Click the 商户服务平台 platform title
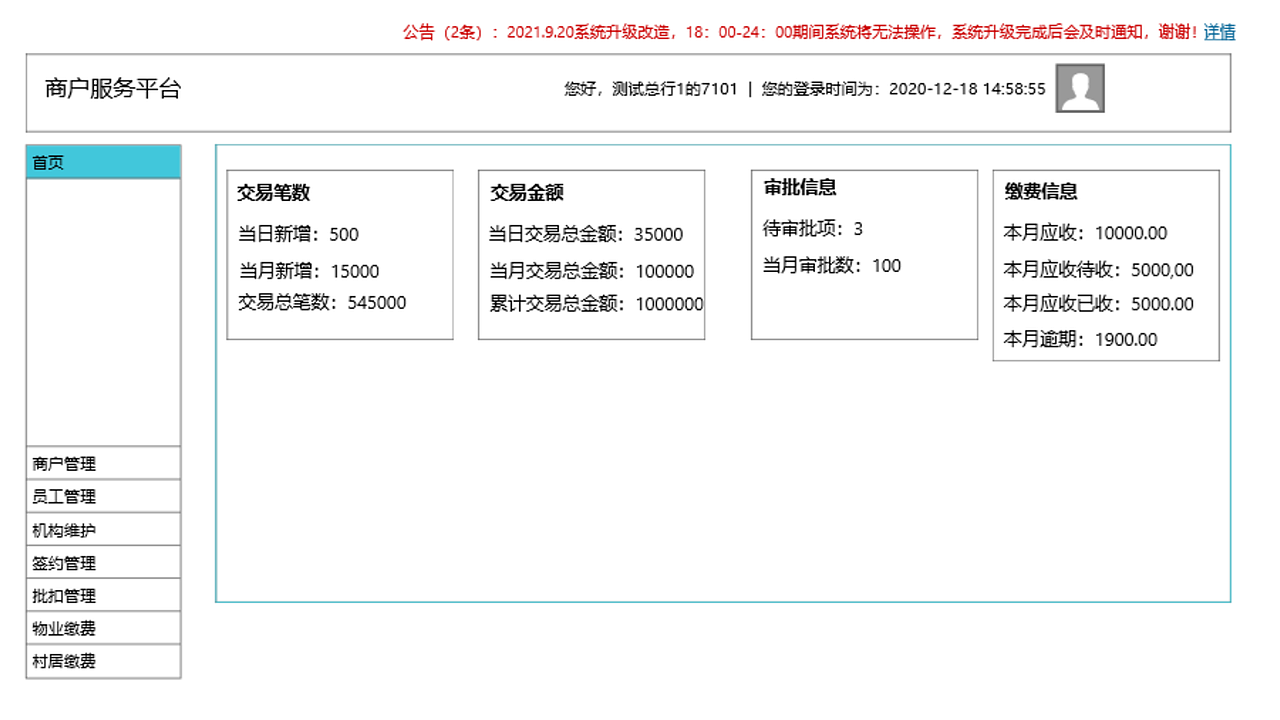The width and height of the screenshot is (1280, 720). 113,86
